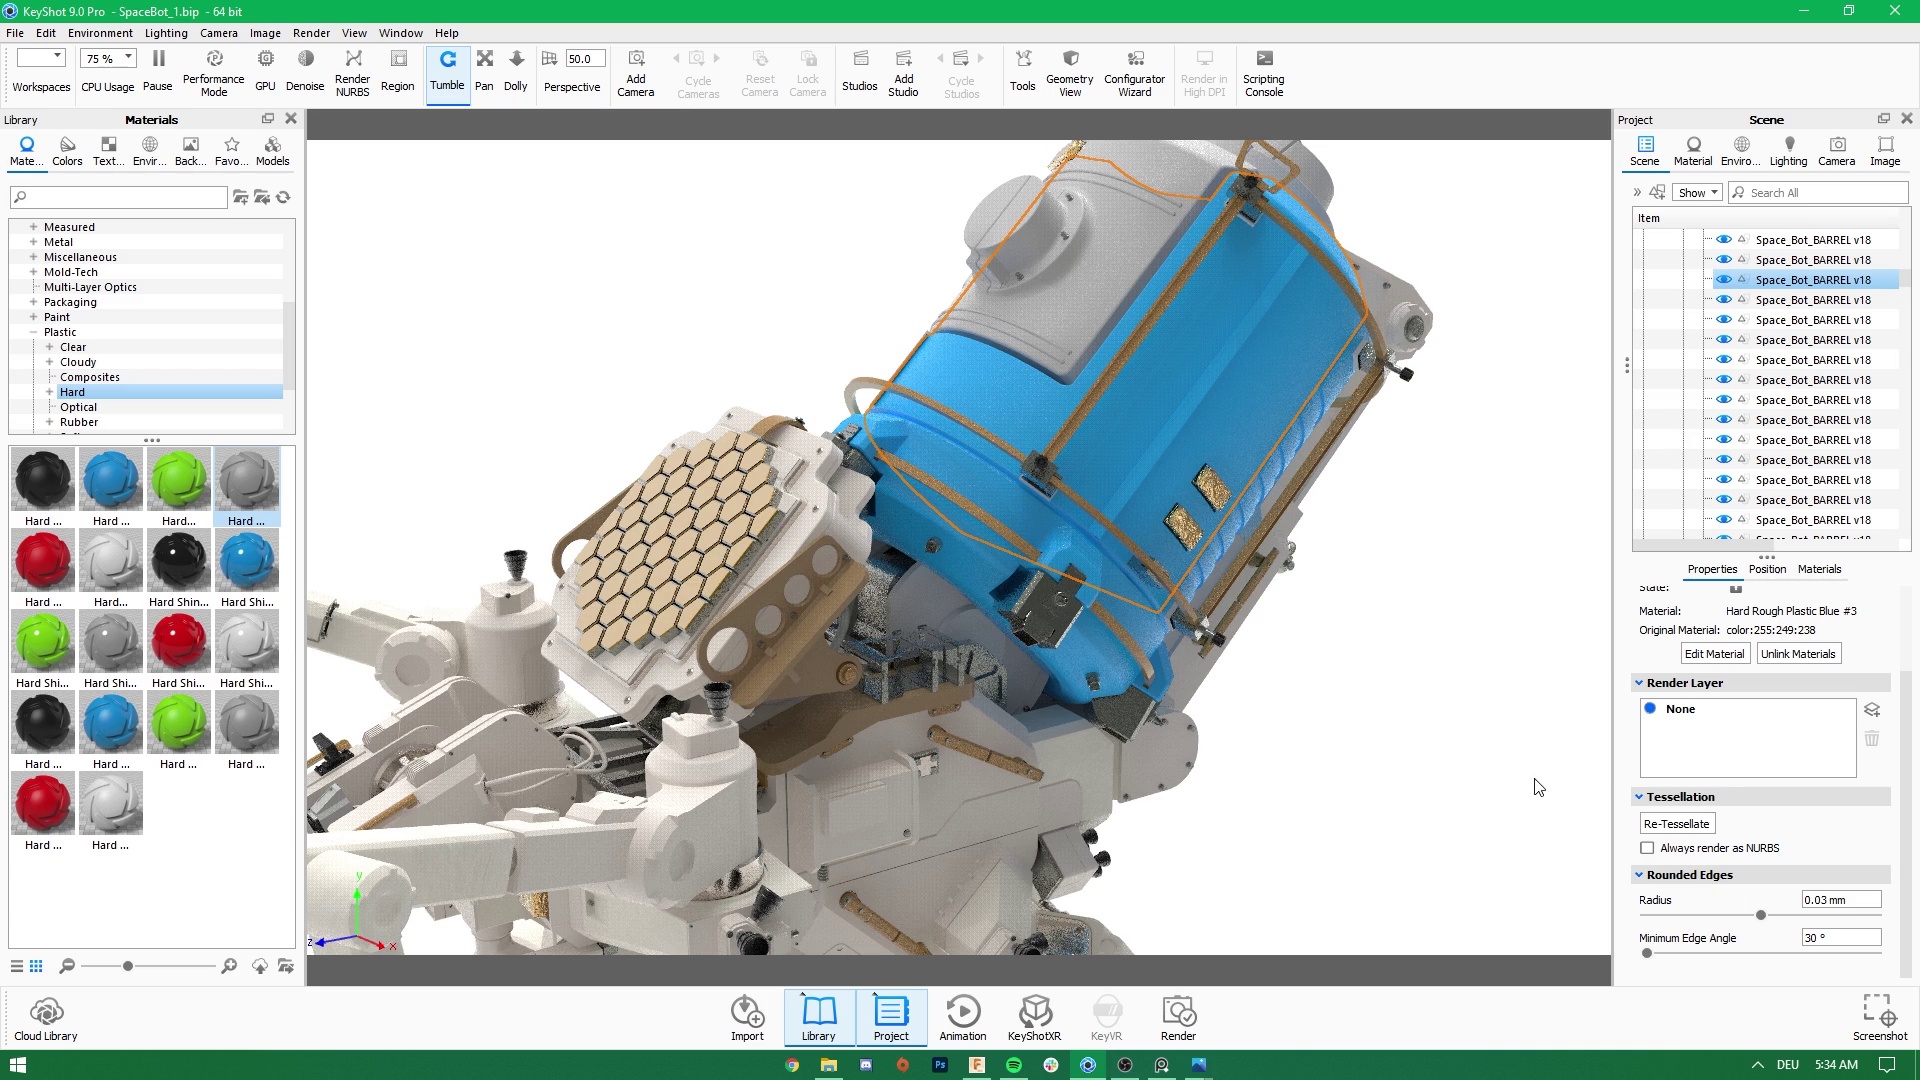Viewport: 1920px width, 1080px height.
Task: Open the Studios tool
Action: coord(860,70)
